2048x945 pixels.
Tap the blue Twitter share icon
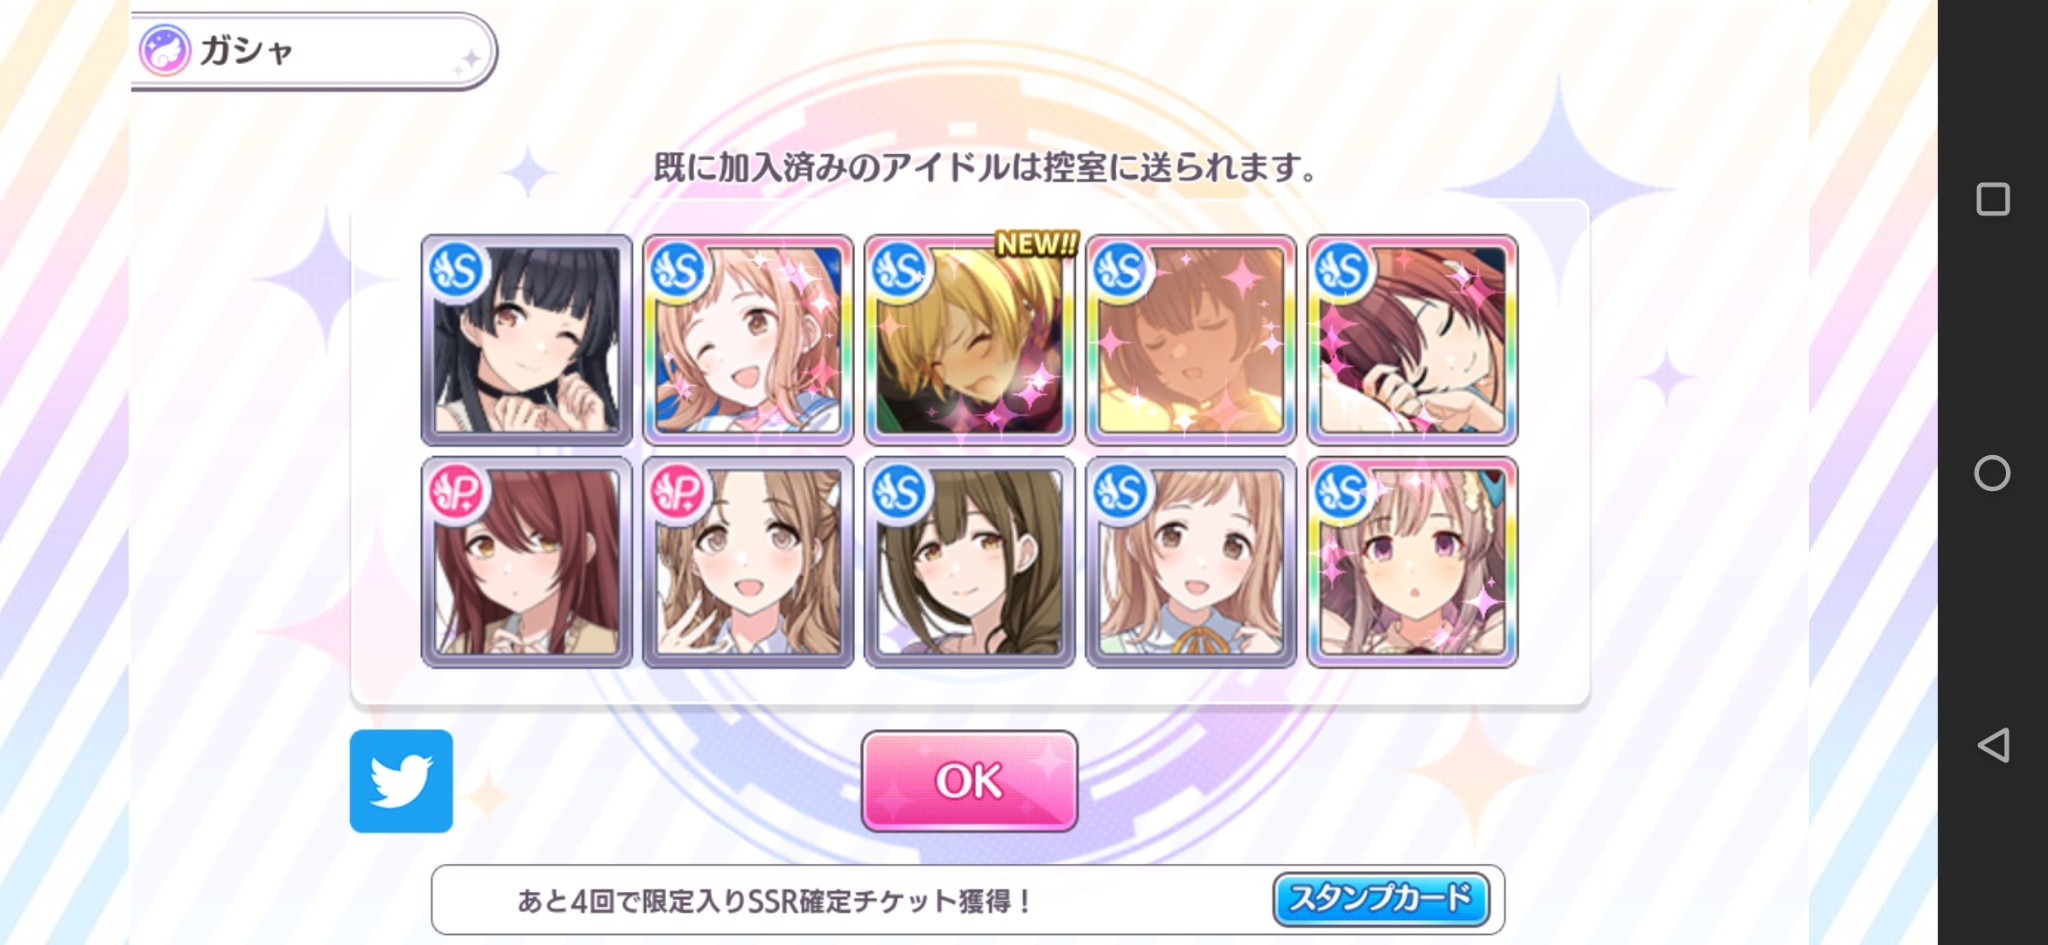pyautogui.click(x=401, y=781)
